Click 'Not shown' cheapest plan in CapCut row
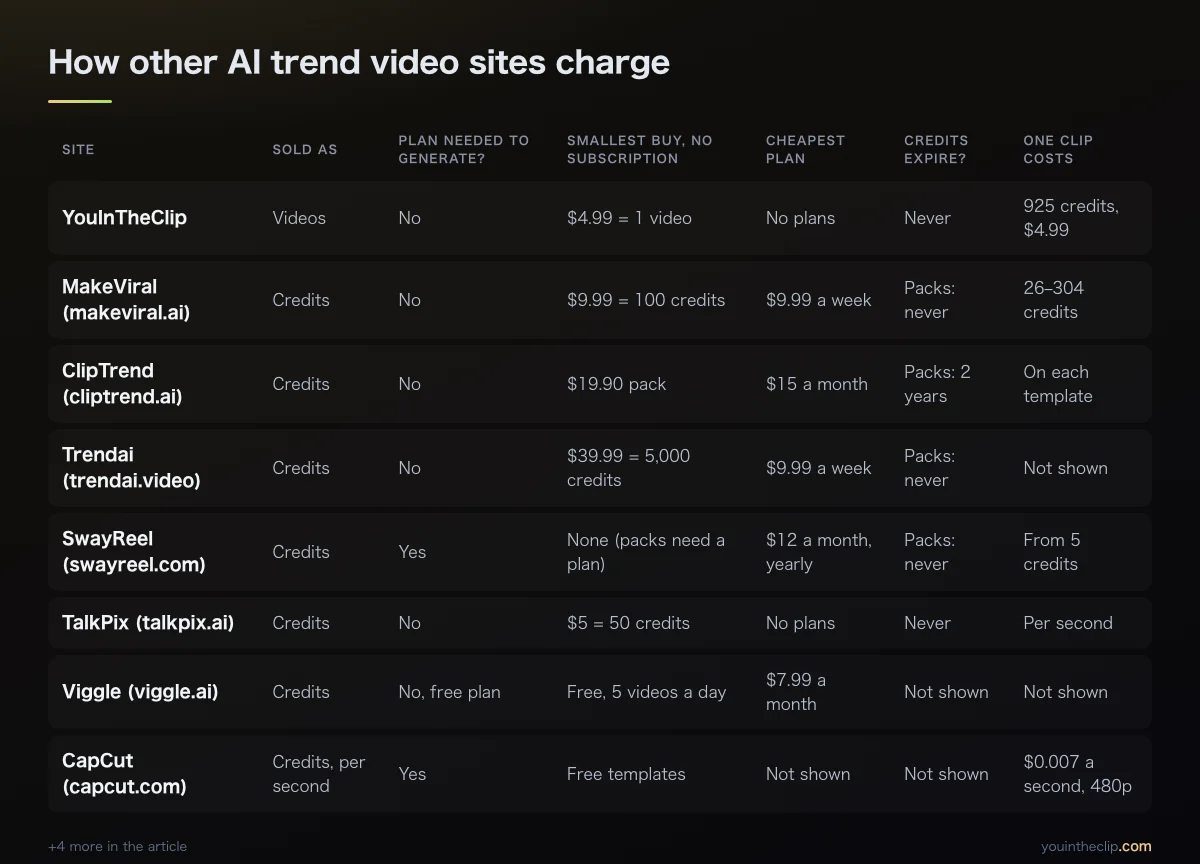The height and width of the screenshot is (864, 1200). [808, 773]
